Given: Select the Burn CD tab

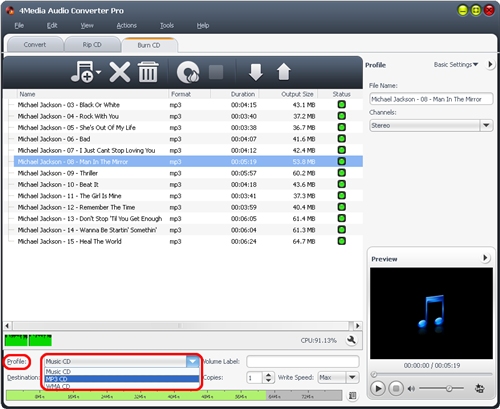Looking at the screenshot, I should pyautogui.click(x=149, y=45).
